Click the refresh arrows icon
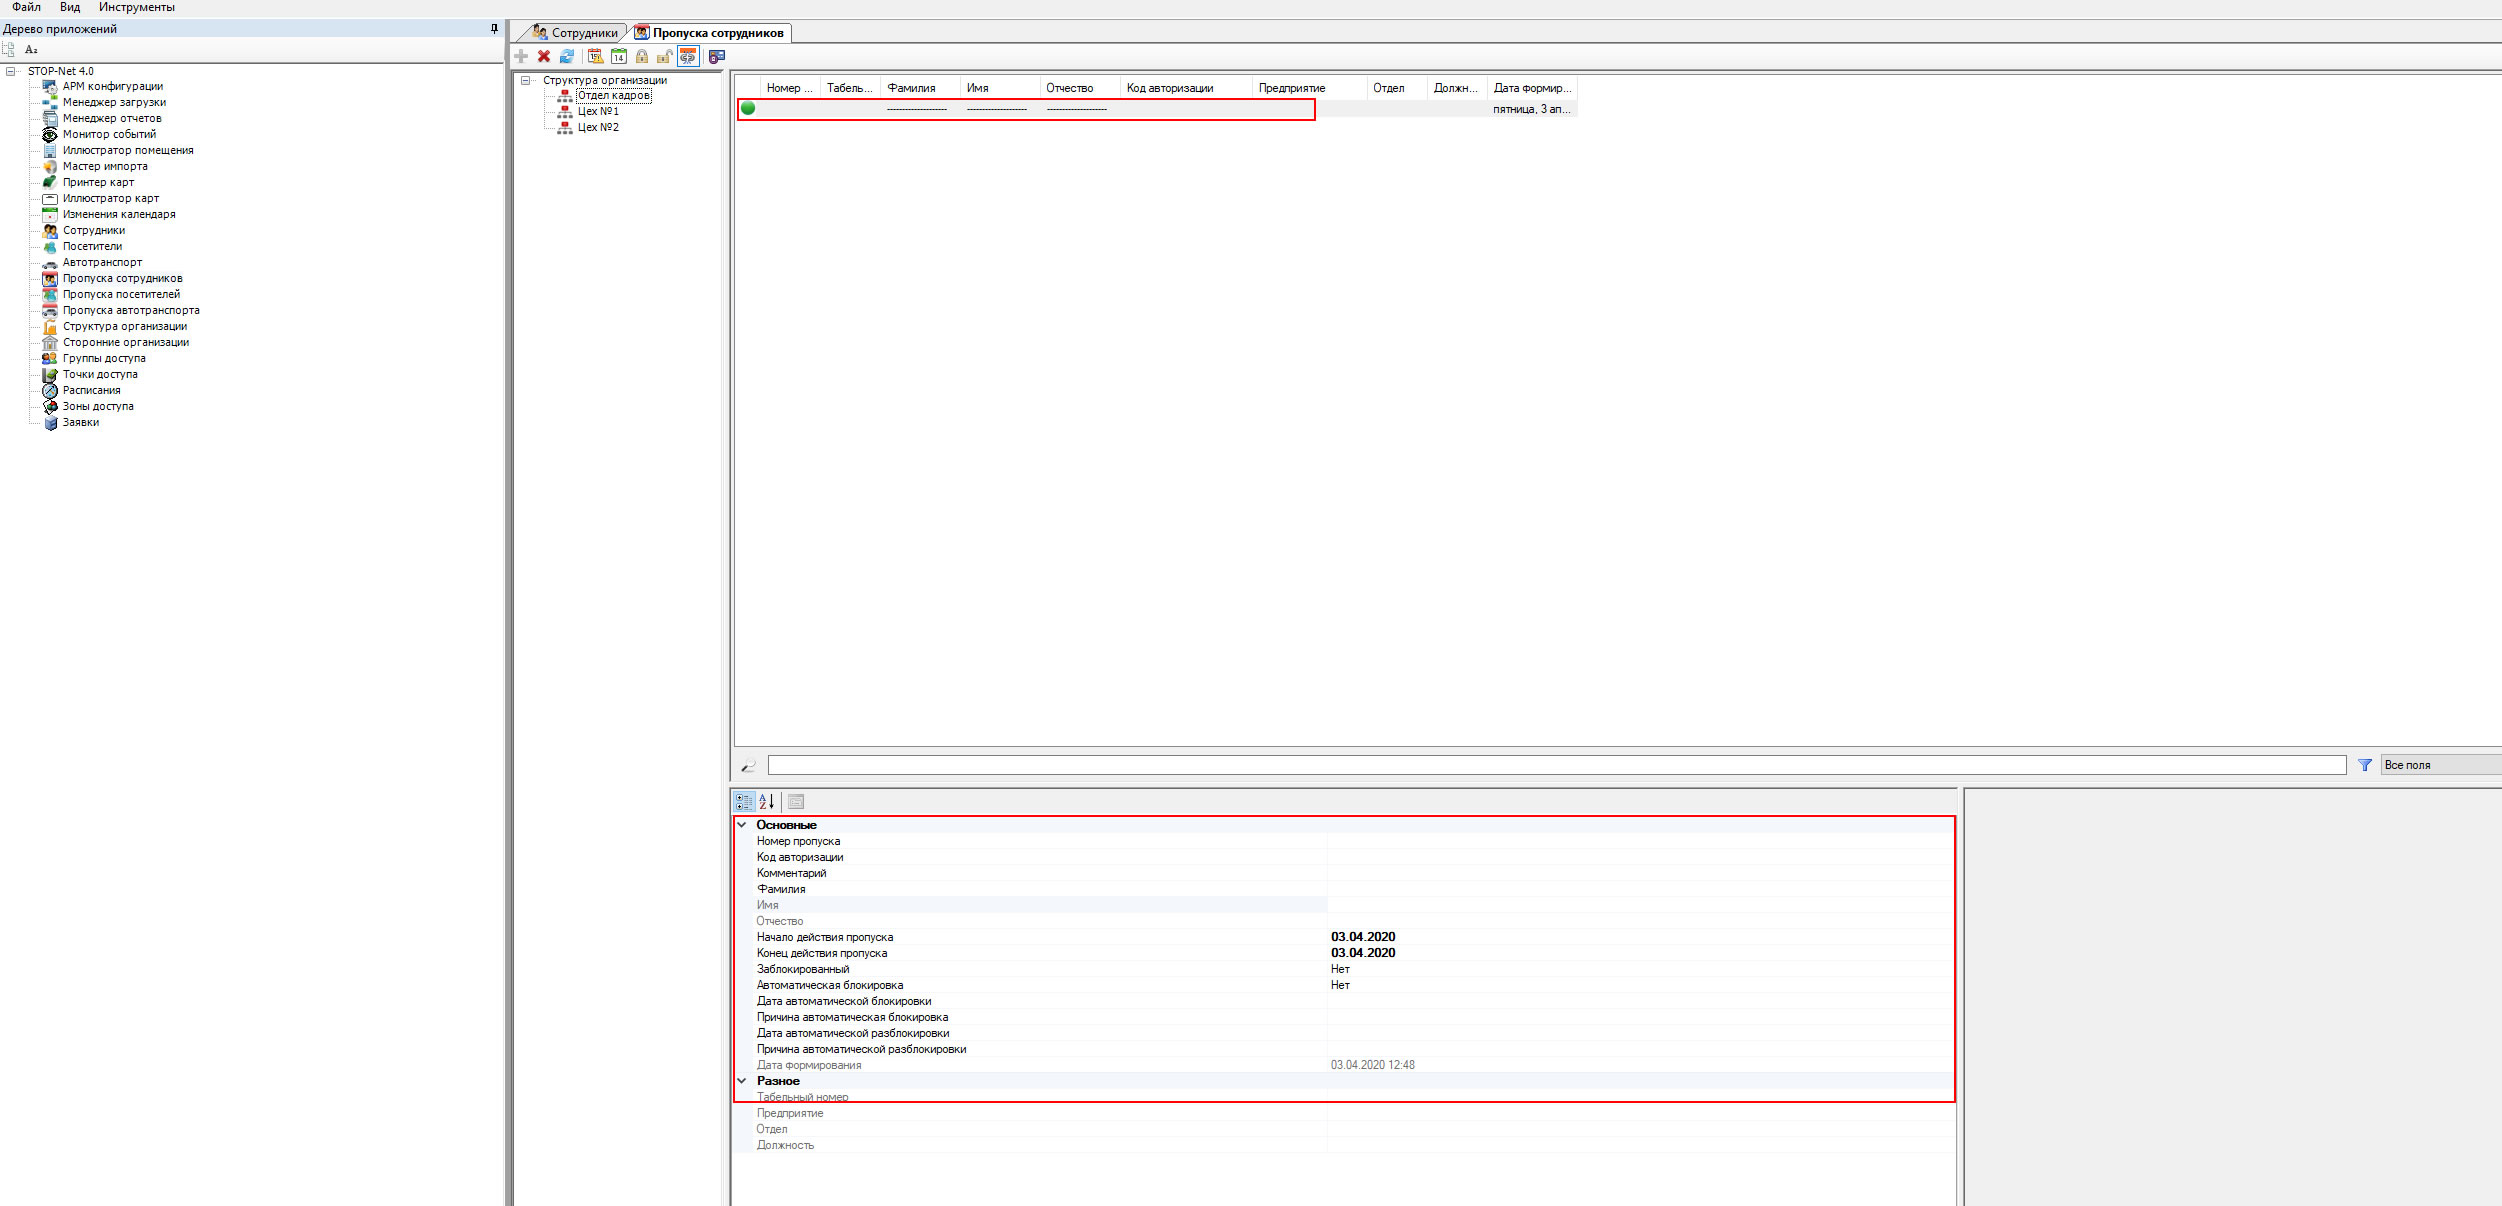The image size is (2502, 1206). pyautogui.click(x=567, y=56)
